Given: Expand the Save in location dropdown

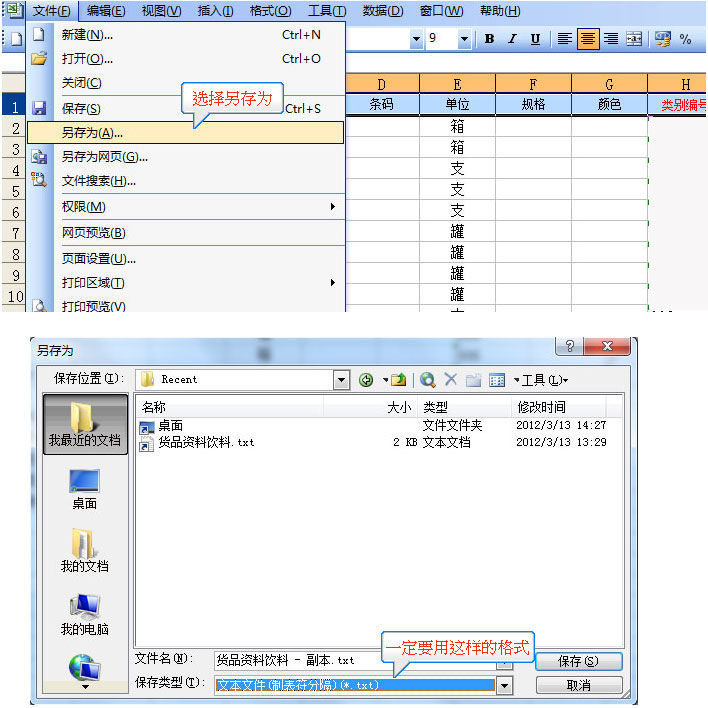Looking at the screenshot, I should tap(342, 379).
